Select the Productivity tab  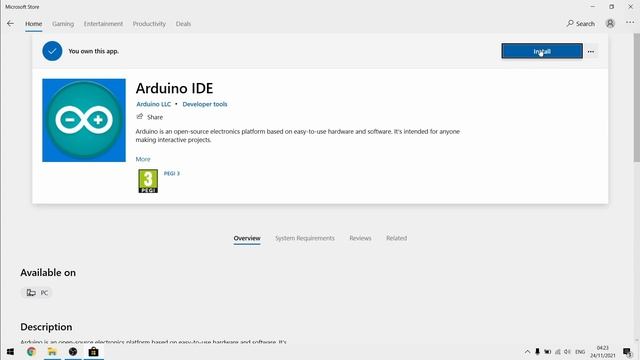pyautogui.click(x=149, y=24)
